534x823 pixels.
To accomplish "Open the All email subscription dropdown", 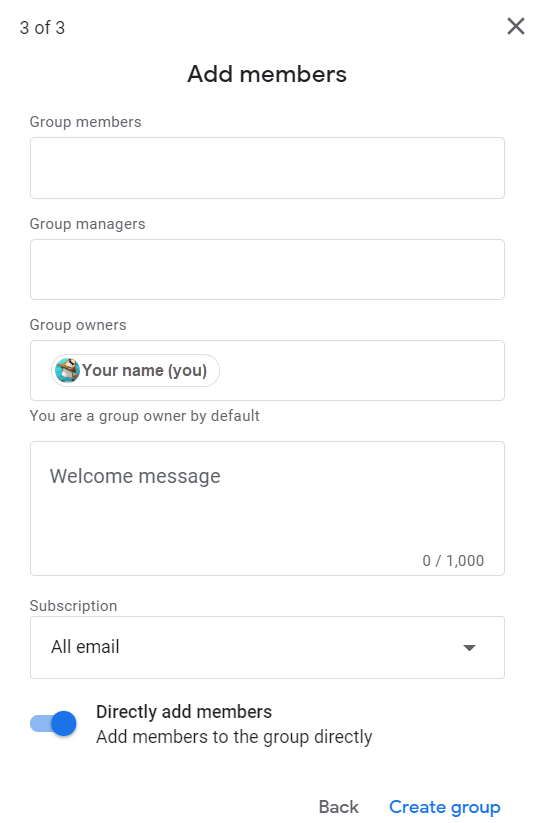I will (267, 647).
